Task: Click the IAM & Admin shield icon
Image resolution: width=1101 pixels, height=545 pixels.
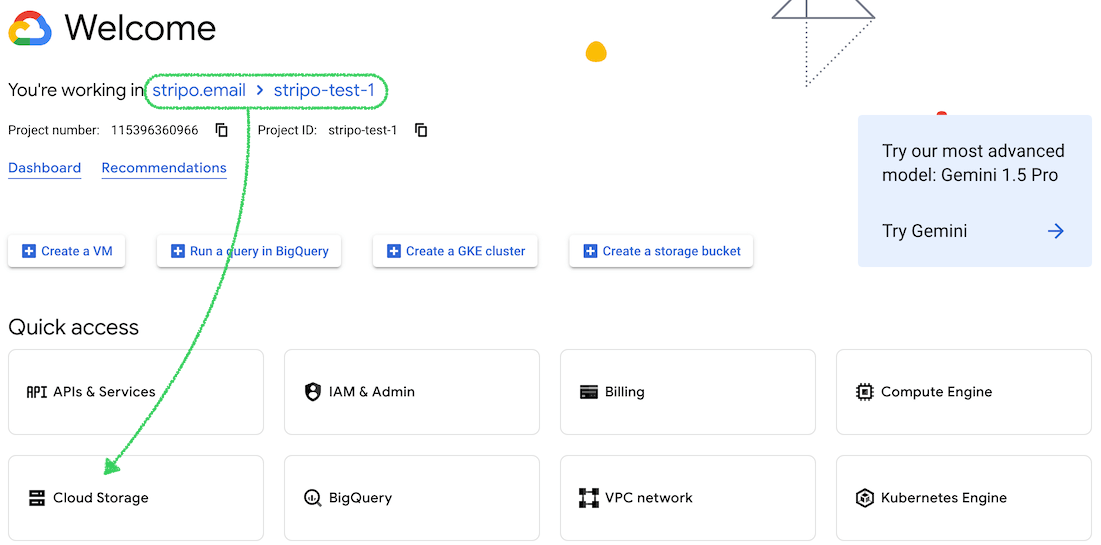Action: [x=313, y=392]
